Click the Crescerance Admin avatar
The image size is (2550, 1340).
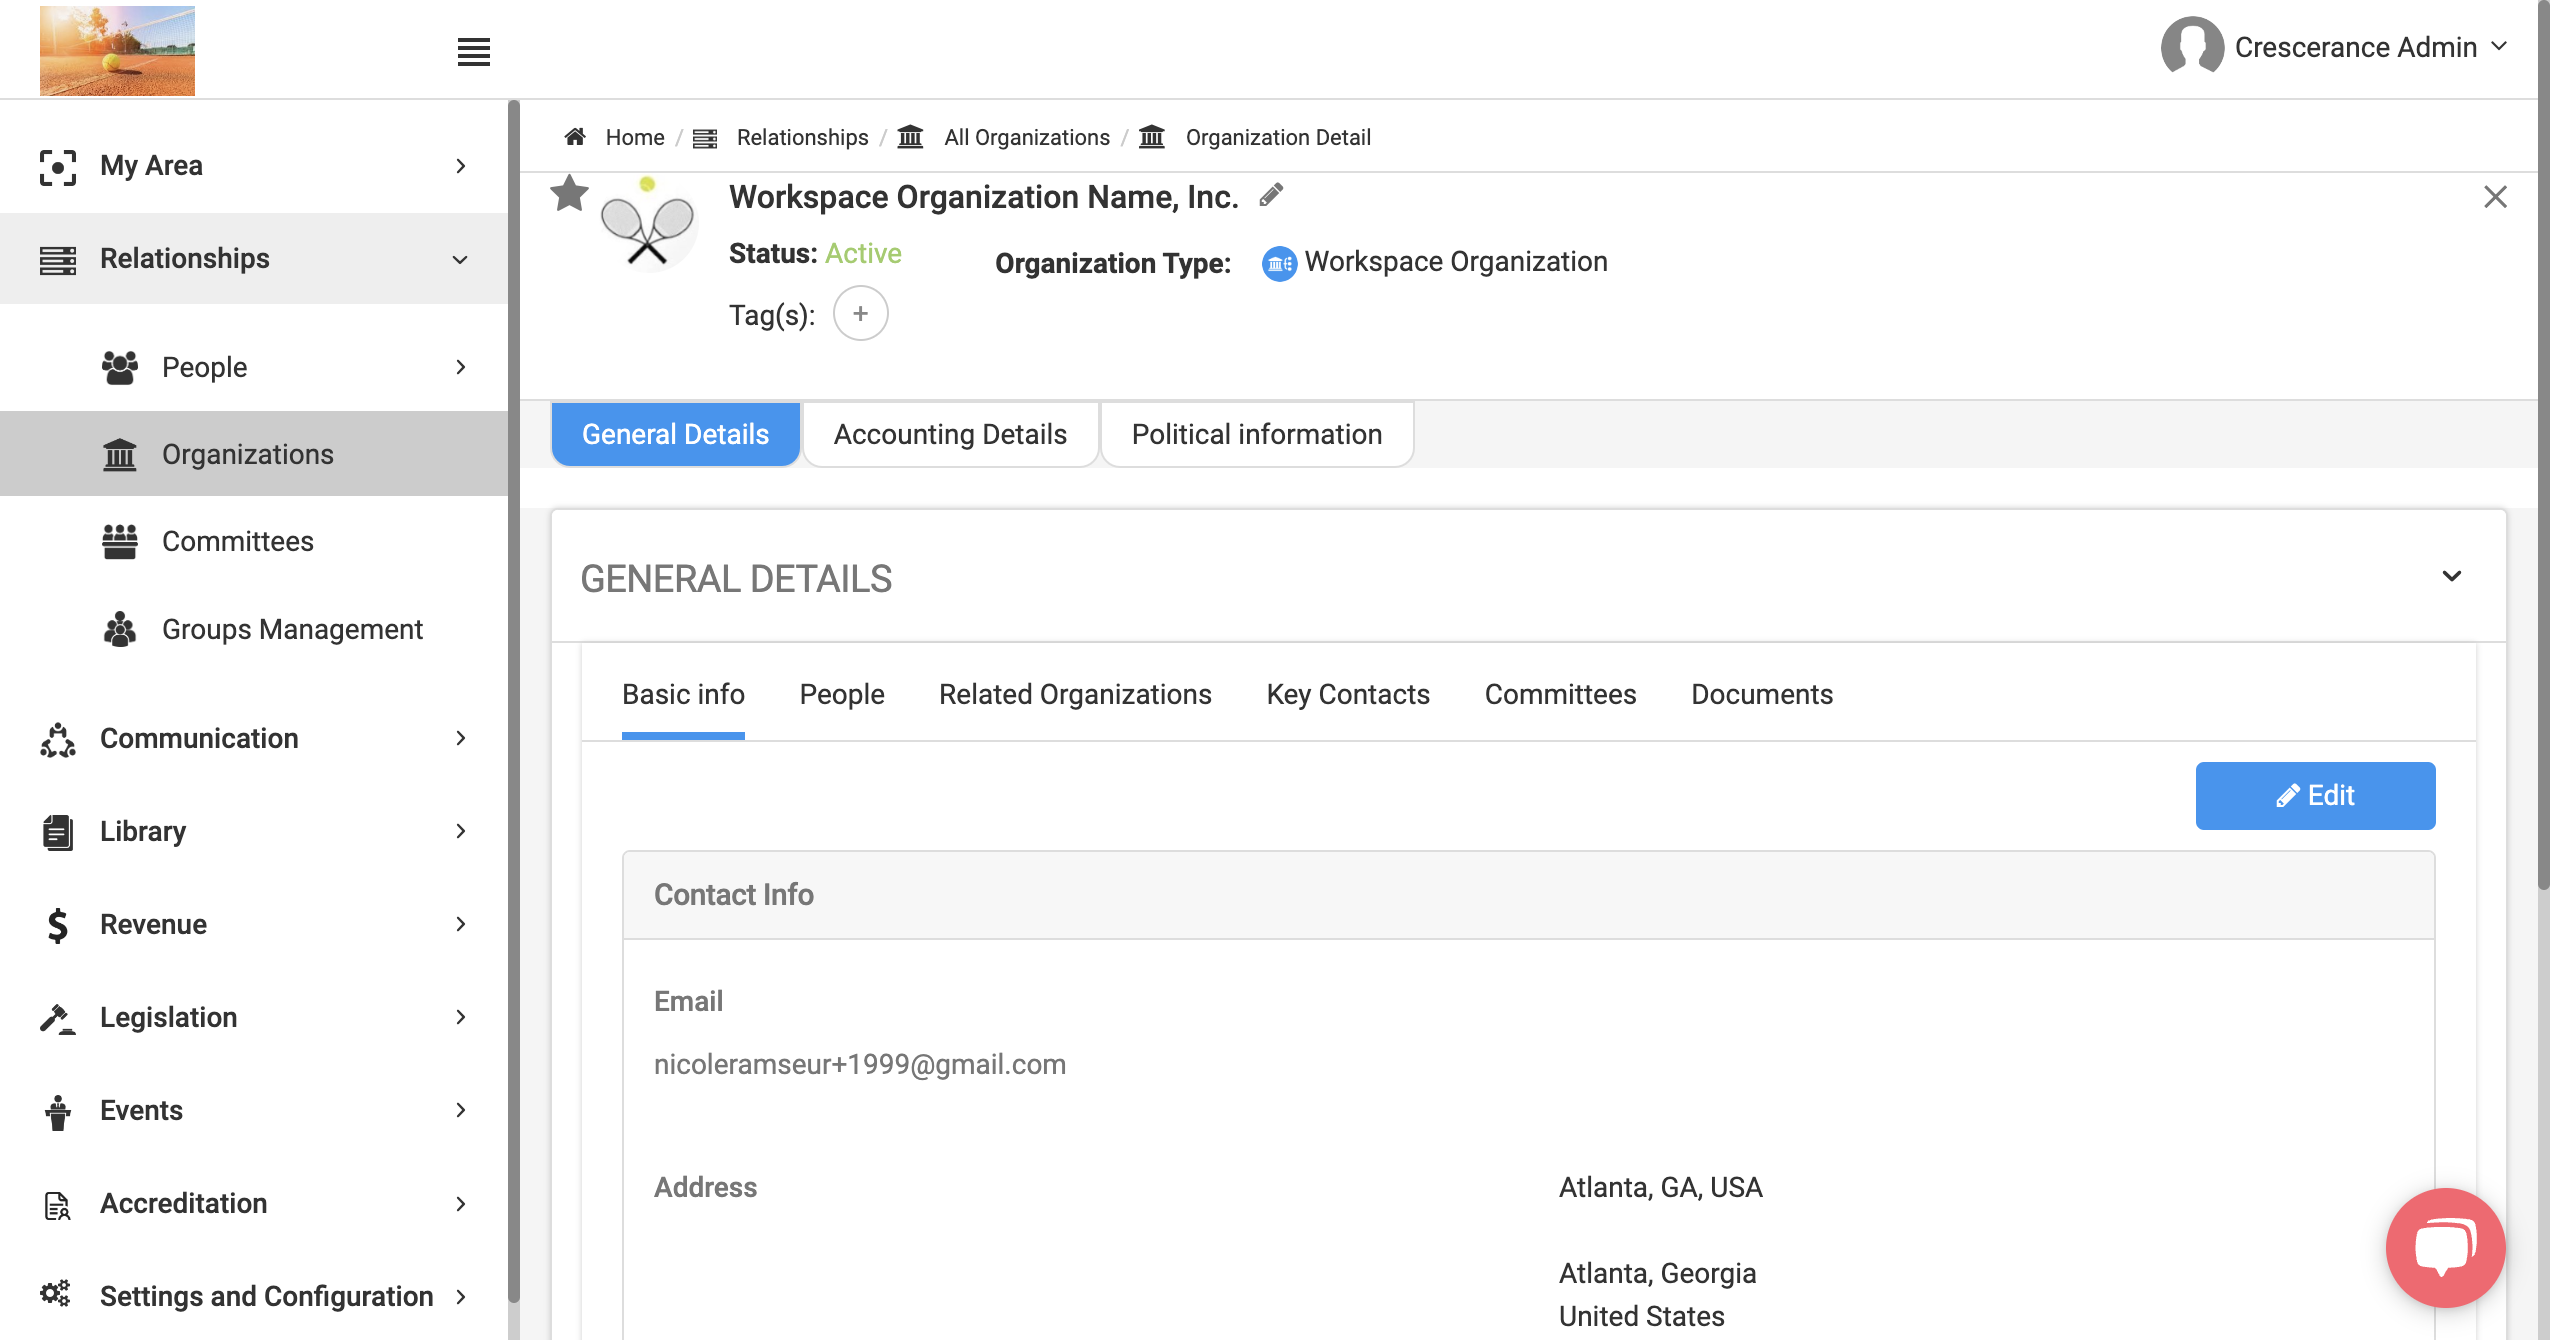coord(2192,46)
